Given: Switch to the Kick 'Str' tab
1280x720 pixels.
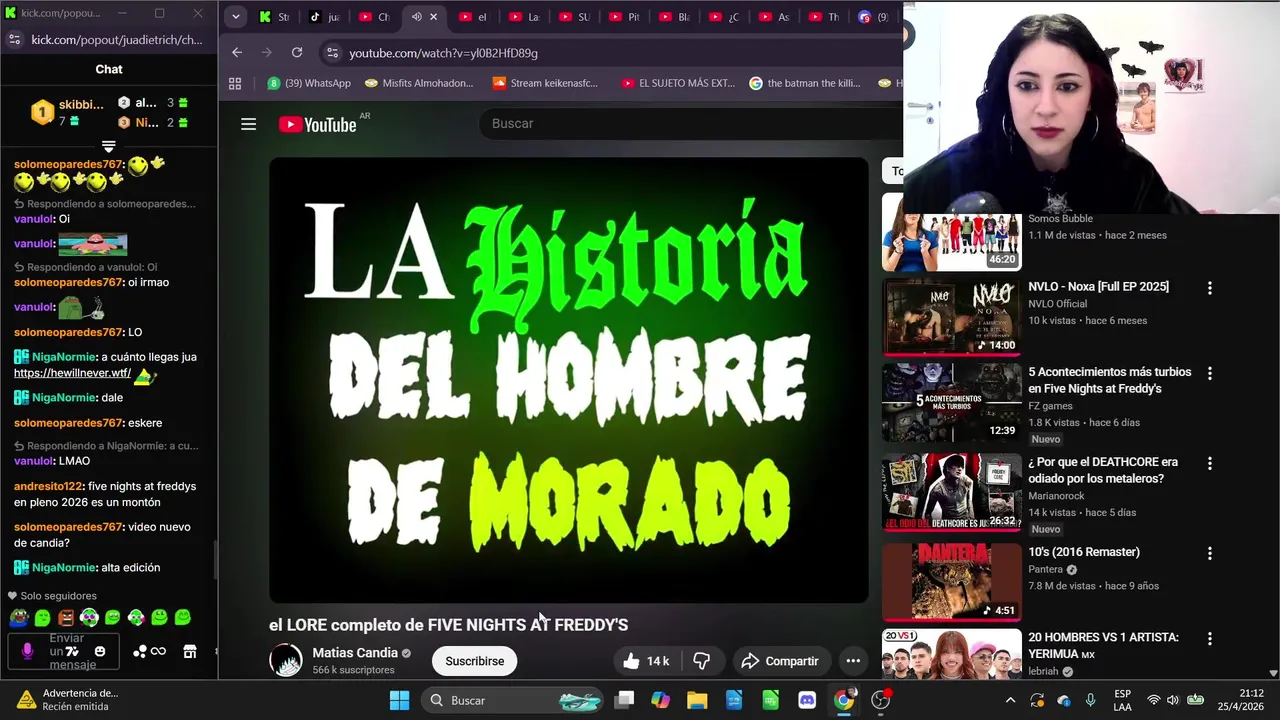Looking at the screenshot, I should (x=274, y=17).
